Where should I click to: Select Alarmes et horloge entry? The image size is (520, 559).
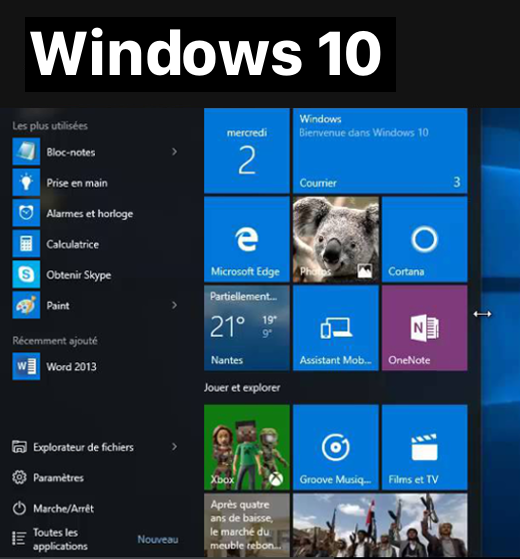tap(89, 214)
